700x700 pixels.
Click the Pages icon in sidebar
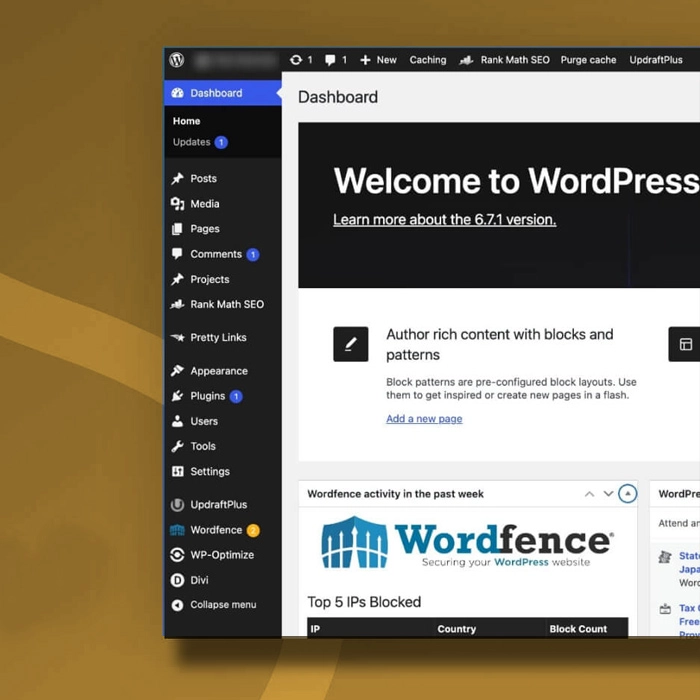(x=177, y=229)
